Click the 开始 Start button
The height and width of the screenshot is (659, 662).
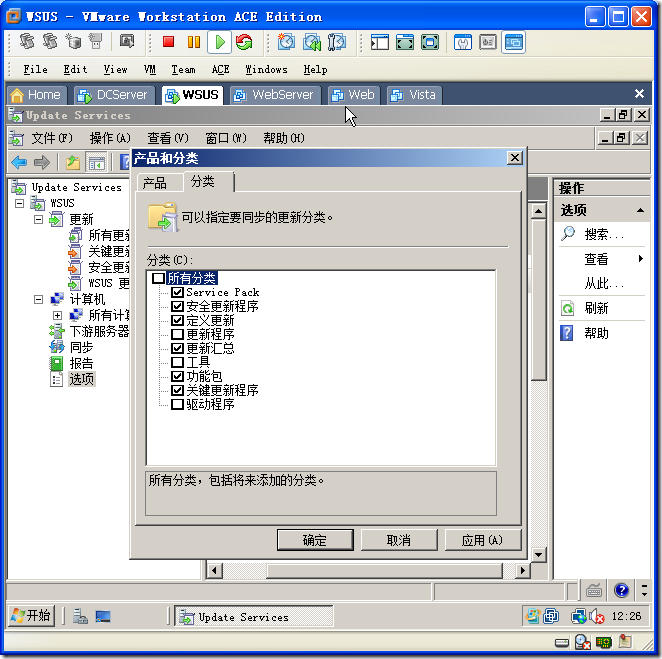[x=31, y=616]
